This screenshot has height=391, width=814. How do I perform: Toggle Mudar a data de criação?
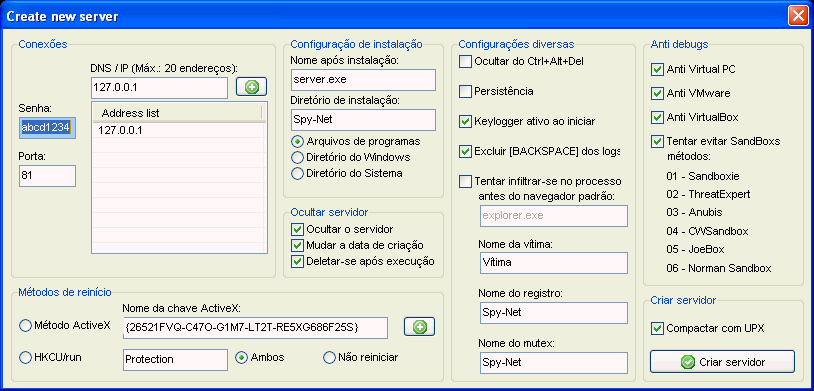[x=297, y=245]
